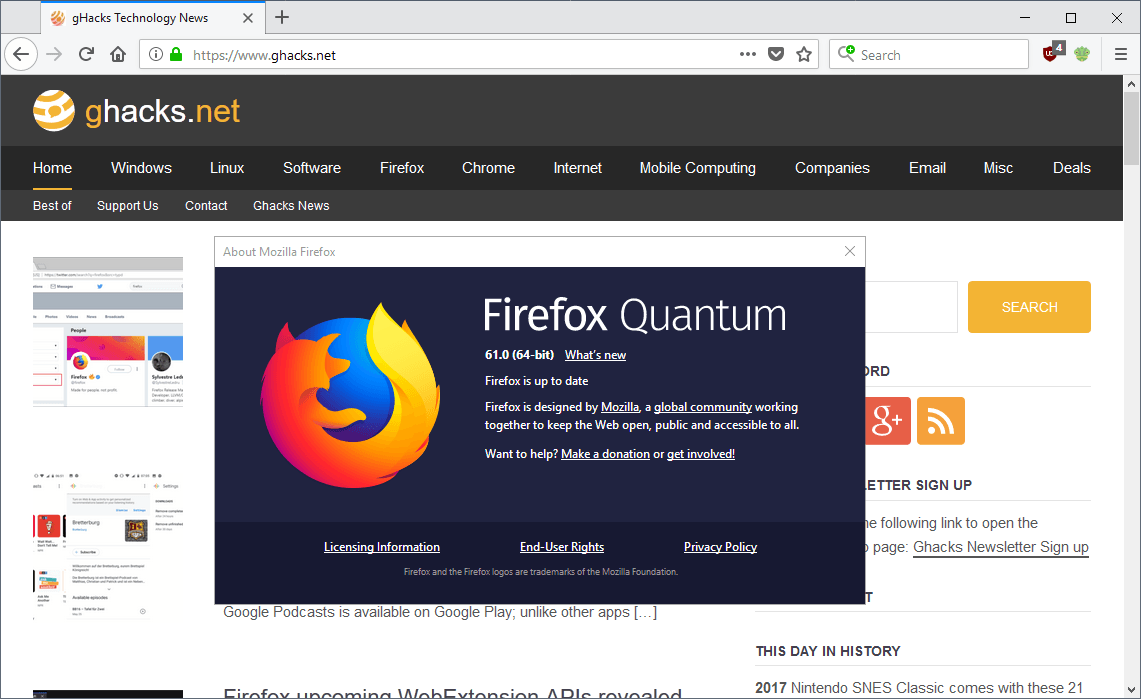Save page to Pocket icon
Screen dimensions: 1141x699
tap(776, 55)
